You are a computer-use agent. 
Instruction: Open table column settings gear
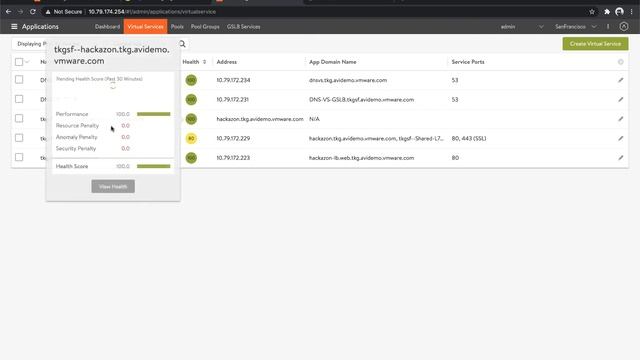620,62
